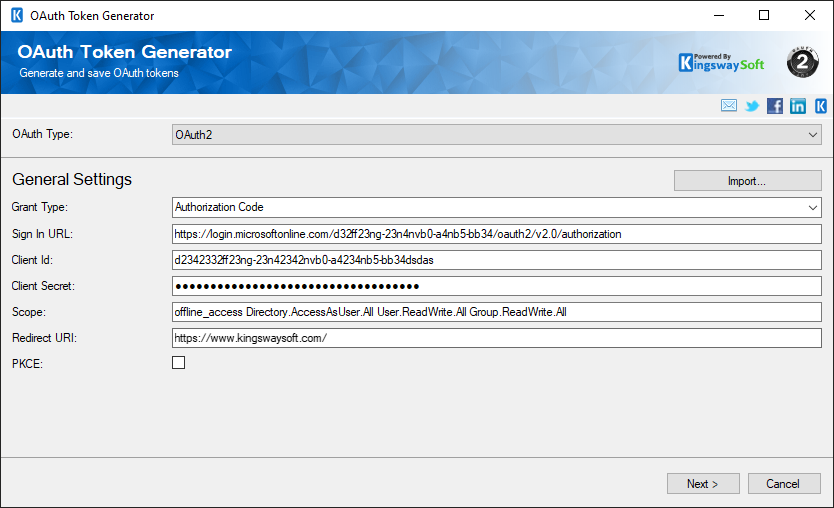Click the Redirect URI label
Viewport: 834px width, 508px height.
44,338
